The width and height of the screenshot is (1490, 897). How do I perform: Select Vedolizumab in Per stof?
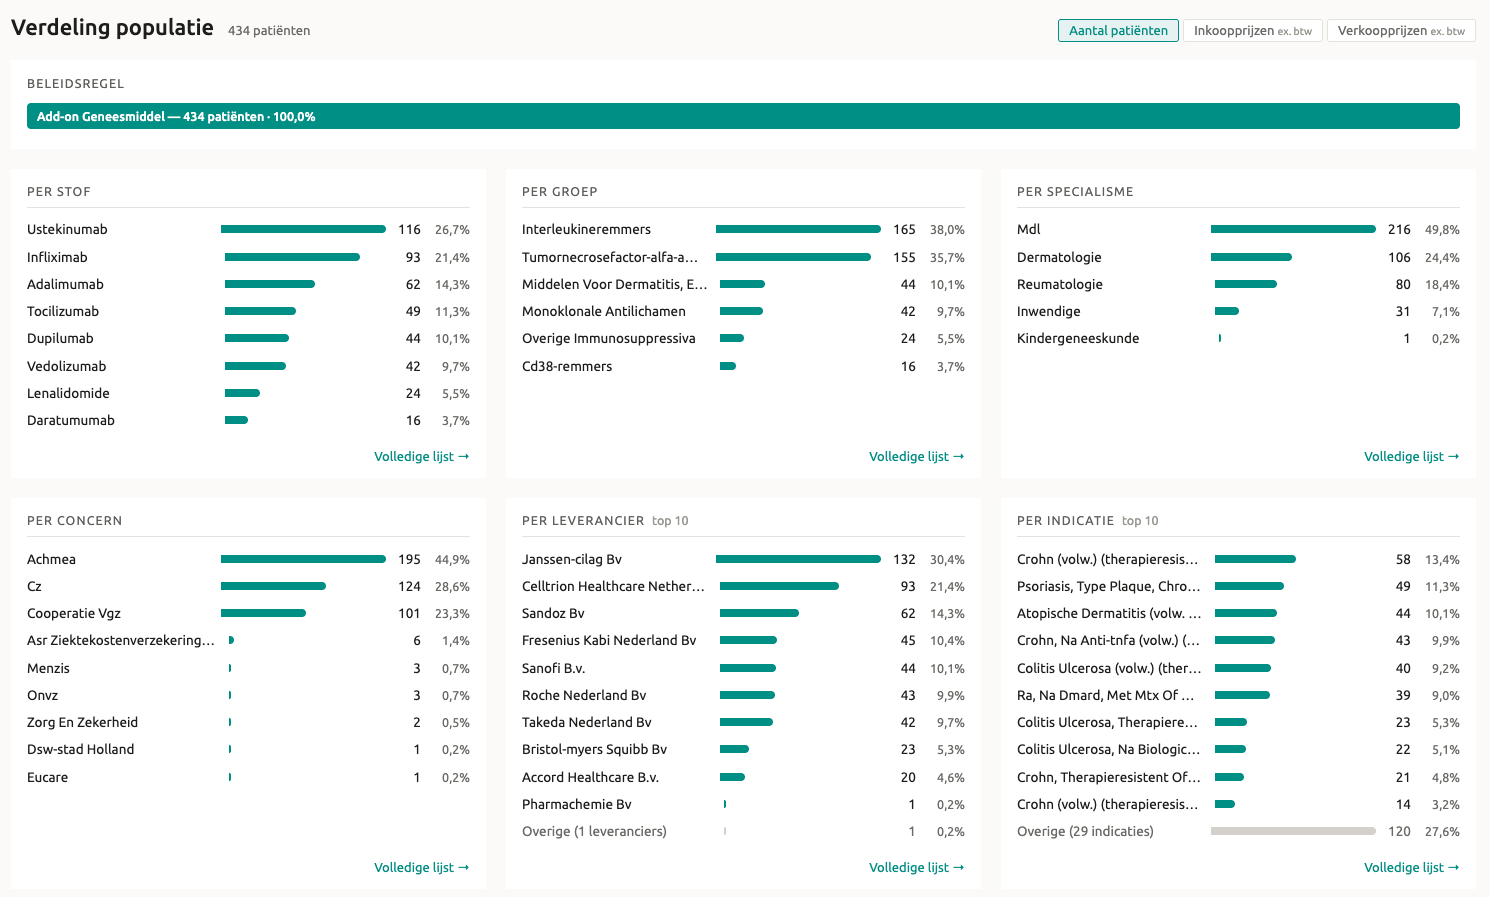point(248,367)
